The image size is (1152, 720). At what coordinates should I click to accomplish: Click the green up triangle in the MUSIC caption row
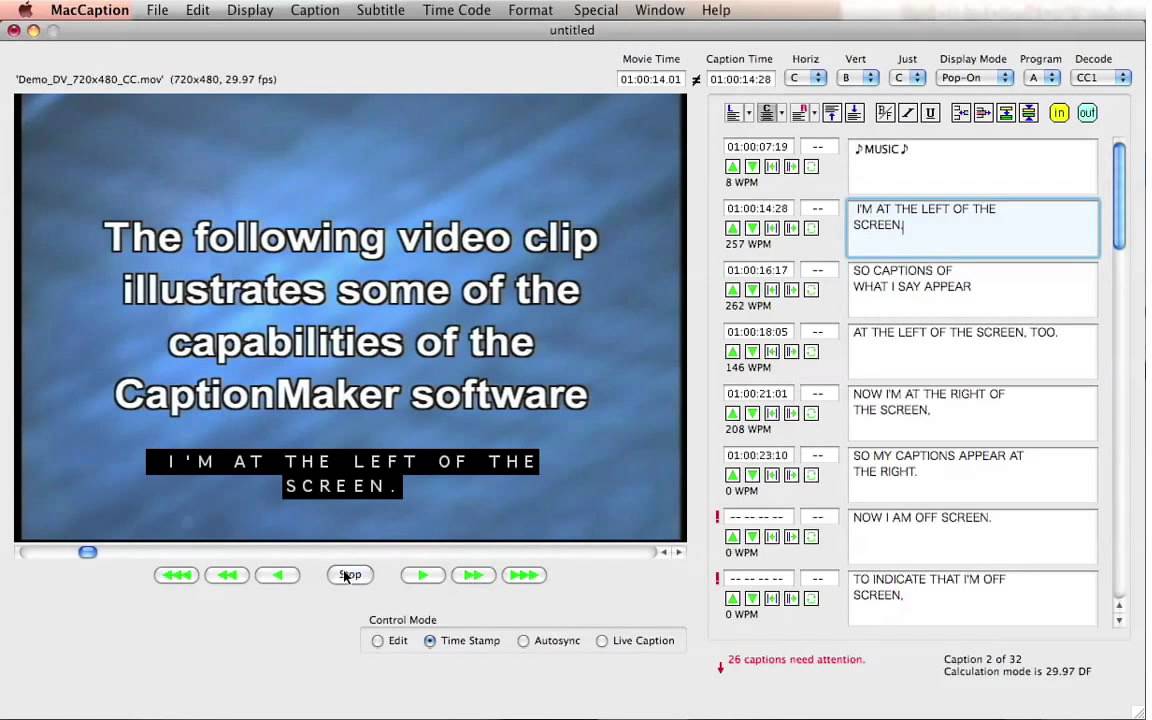click(732, 167)
